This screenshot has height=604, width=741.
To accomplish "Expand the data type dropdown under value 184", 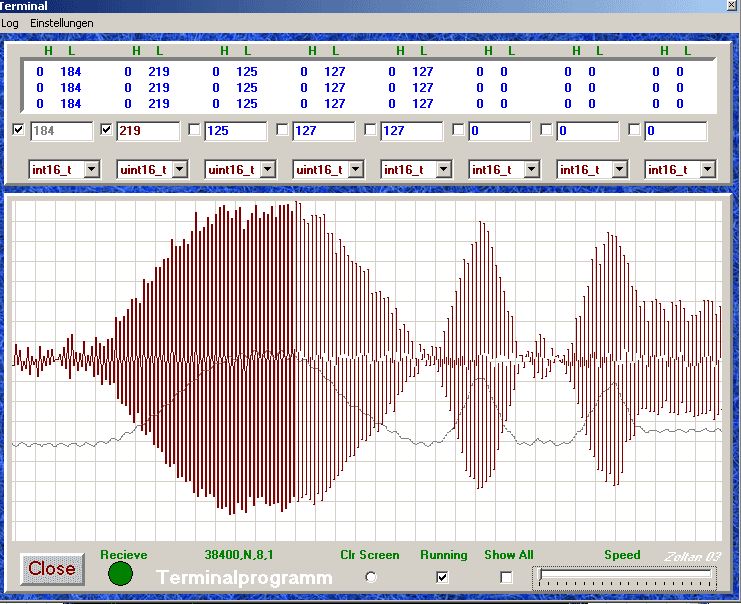I will coord(91,170).
